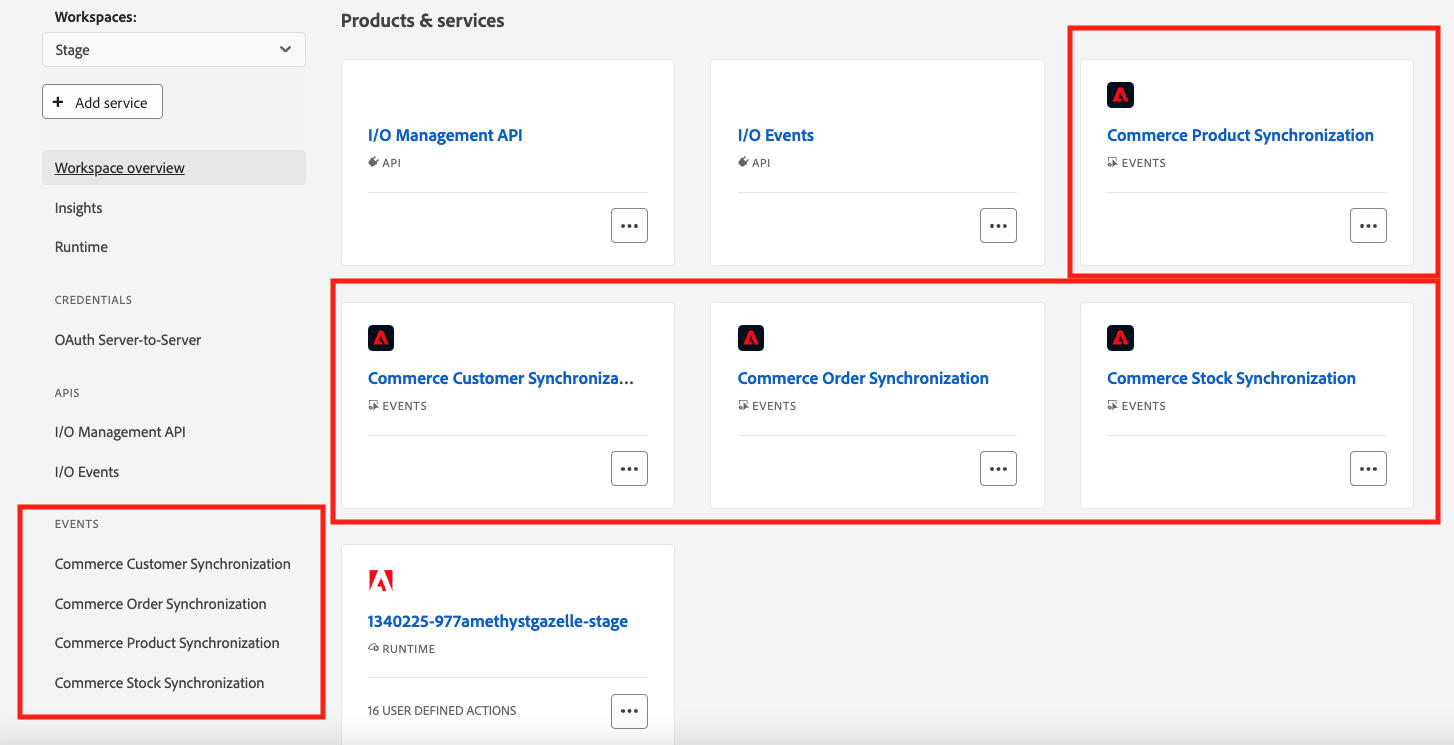Open more options for Commerce Product Synchronization
The width and height of the screenshot is (1454, 745).
click(x=1368, y=225)
